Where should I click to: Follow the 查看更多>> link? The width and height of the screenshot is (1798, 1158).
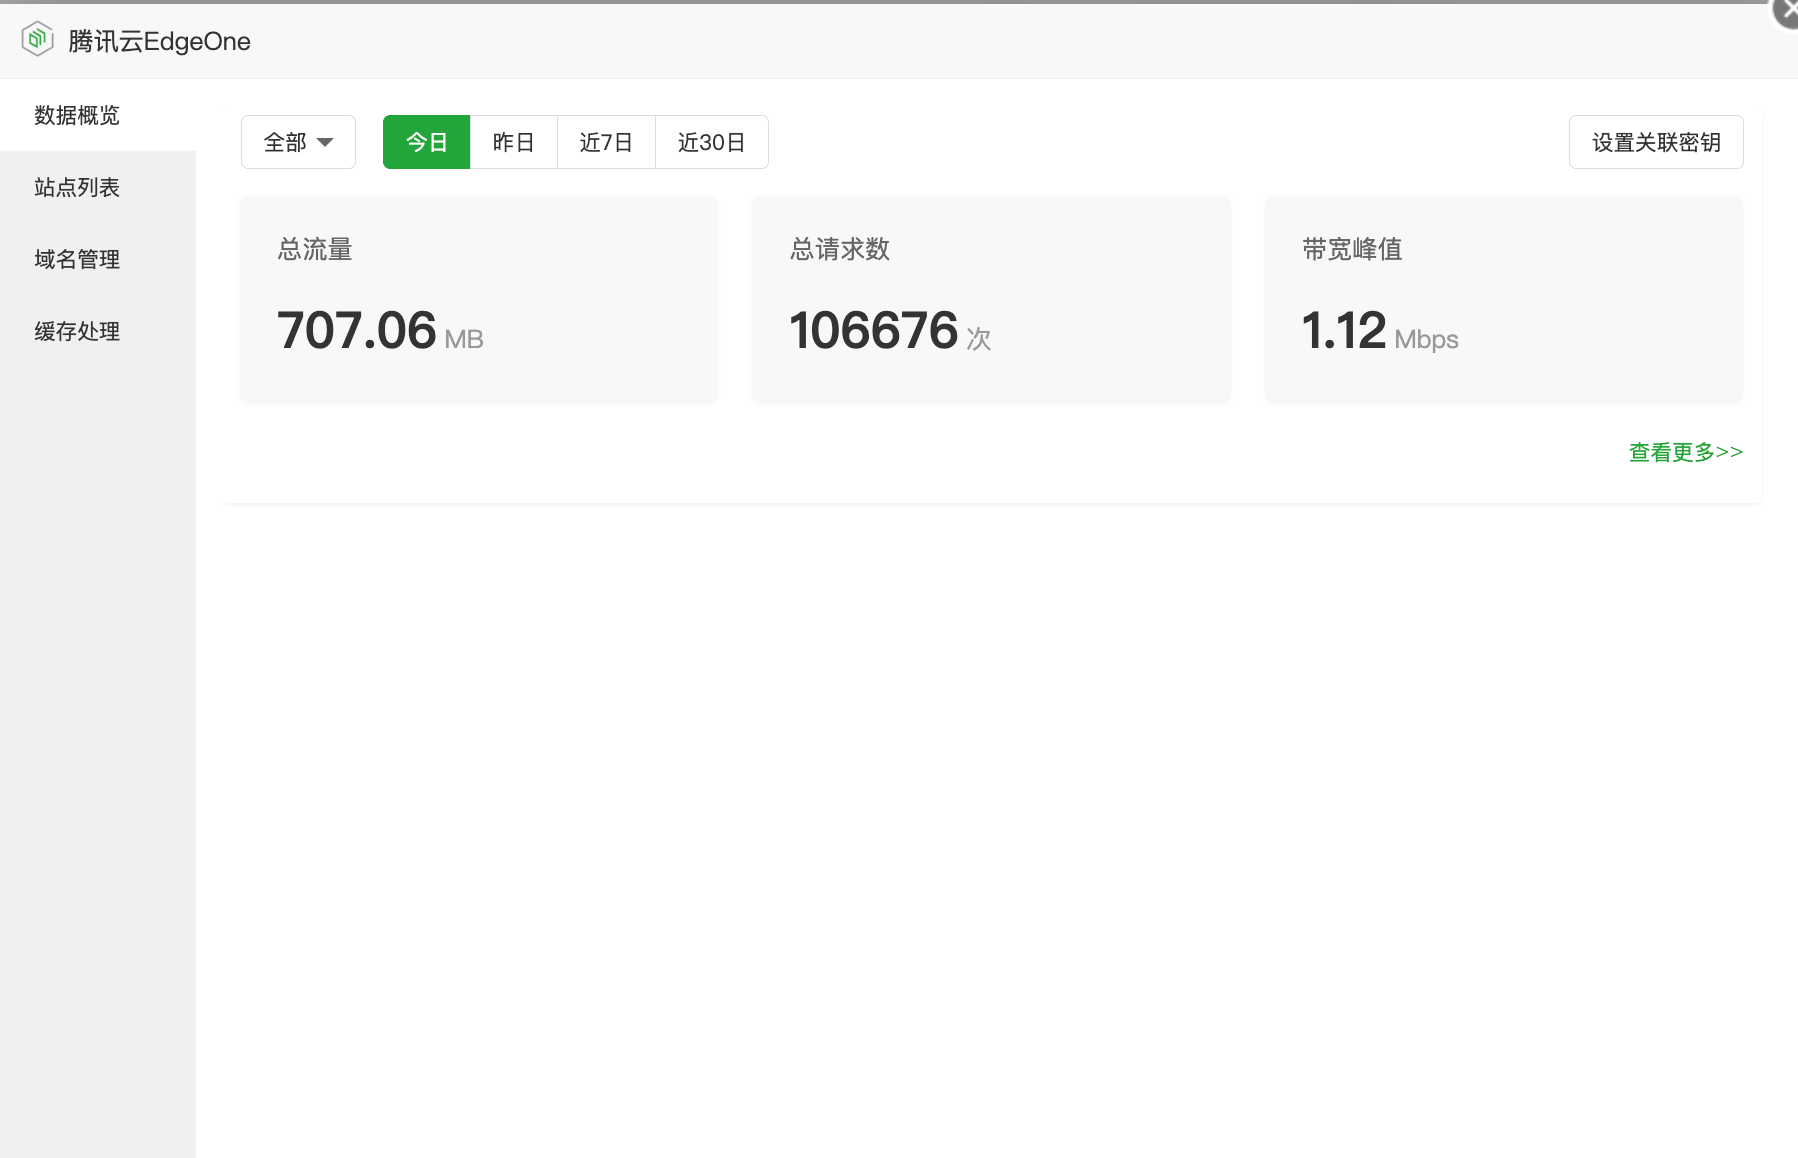[x=1685, y=453]
